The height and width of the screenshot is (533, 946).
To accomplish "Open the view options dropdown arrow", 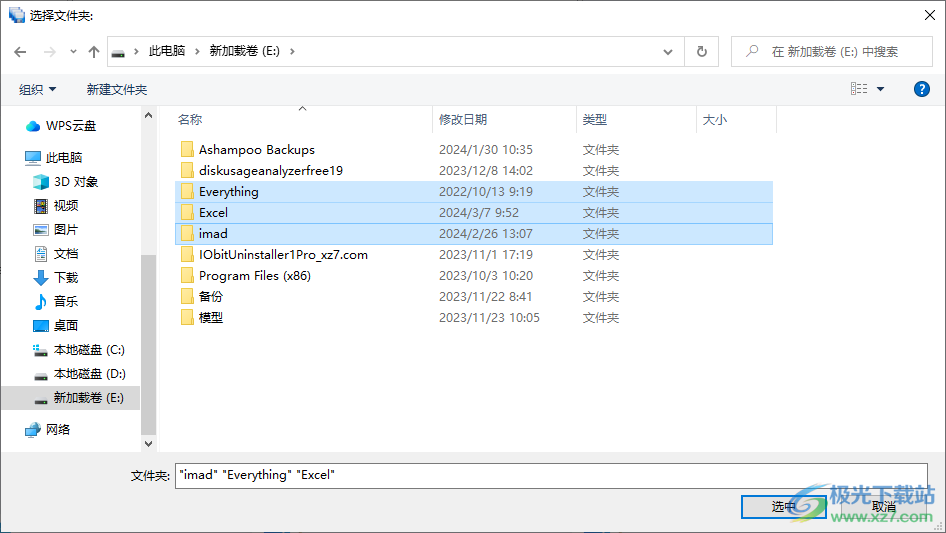I will pyautogui.click(x=880, y=89).
